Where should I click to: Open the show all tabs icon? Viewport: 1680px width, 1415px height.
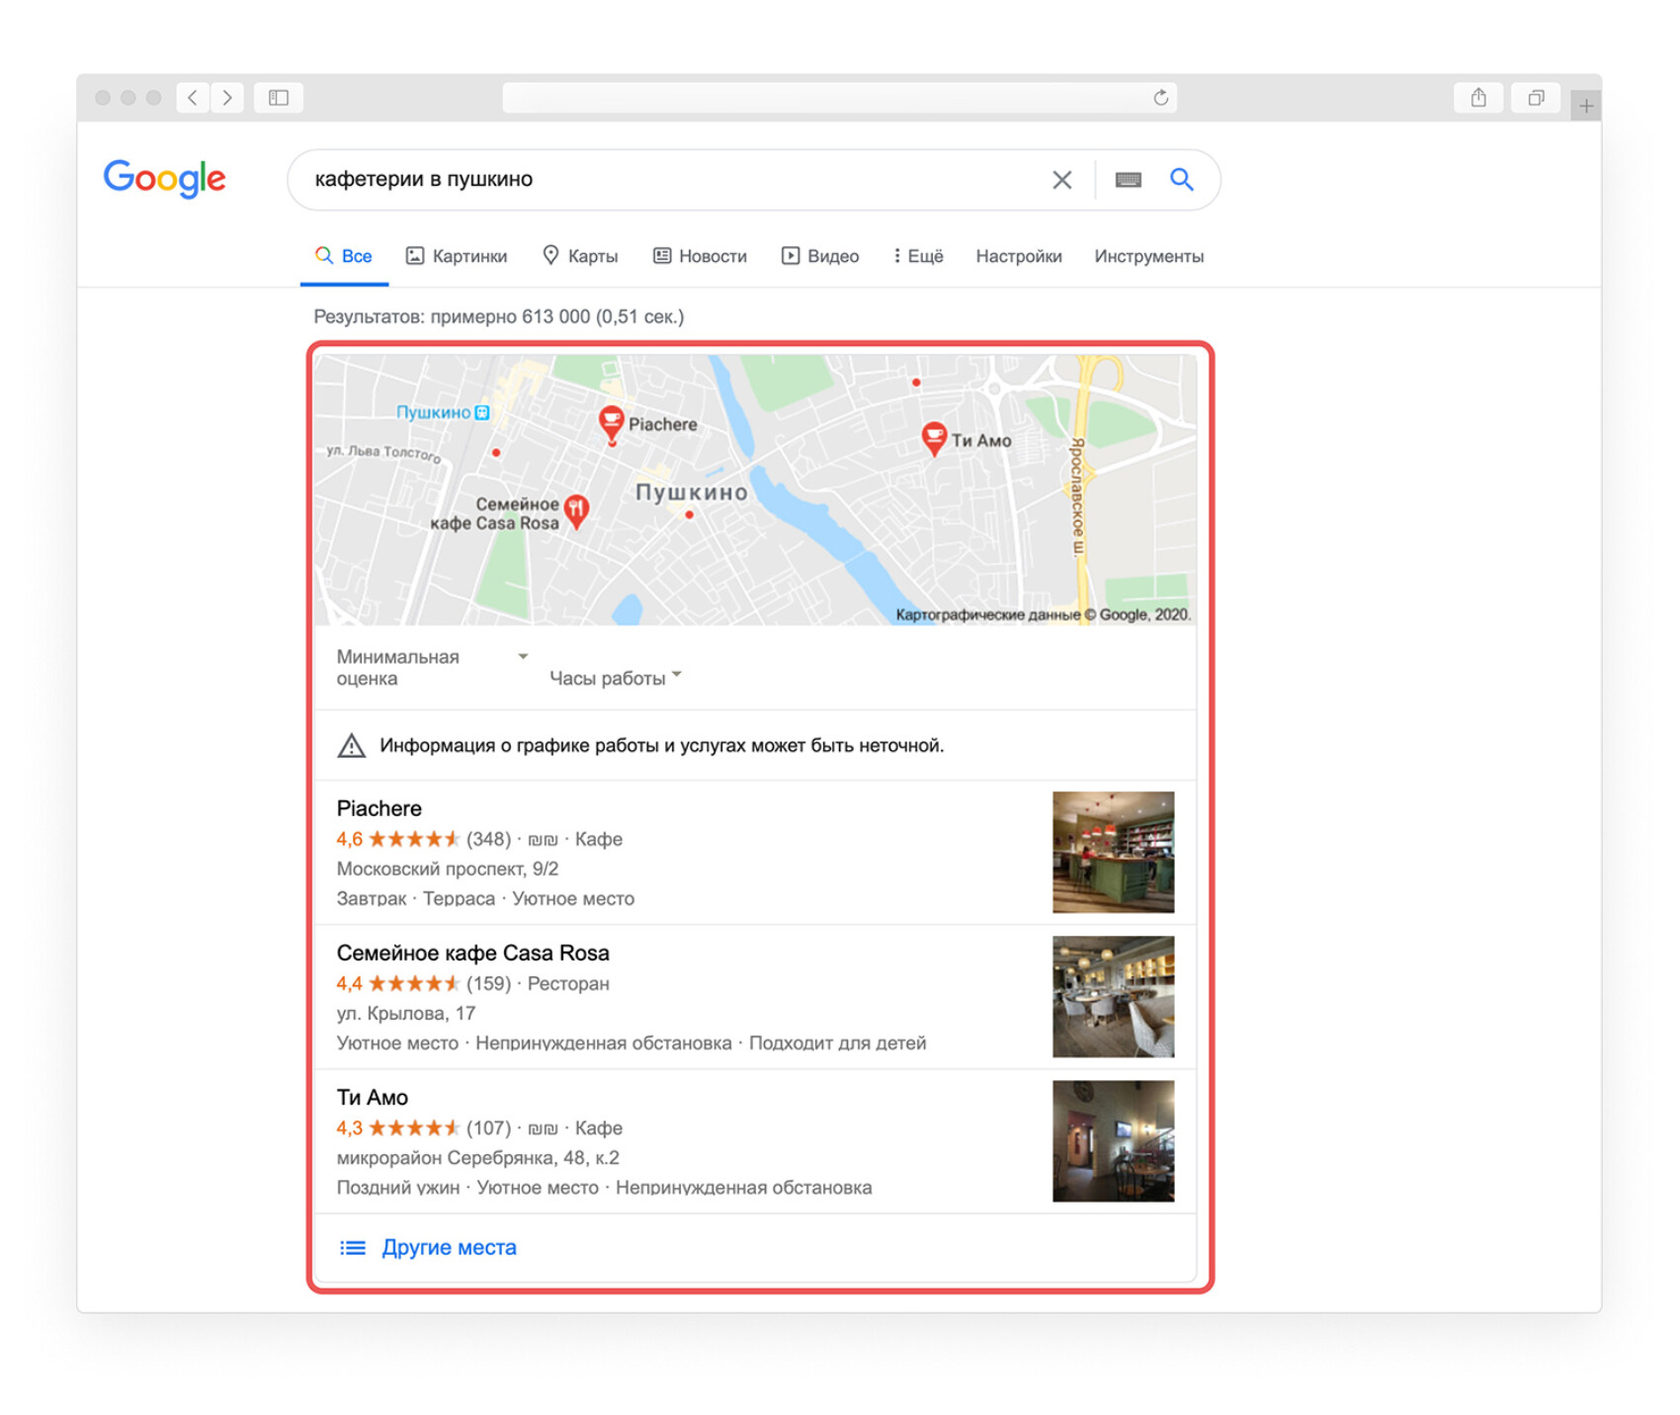point(1536,97)
